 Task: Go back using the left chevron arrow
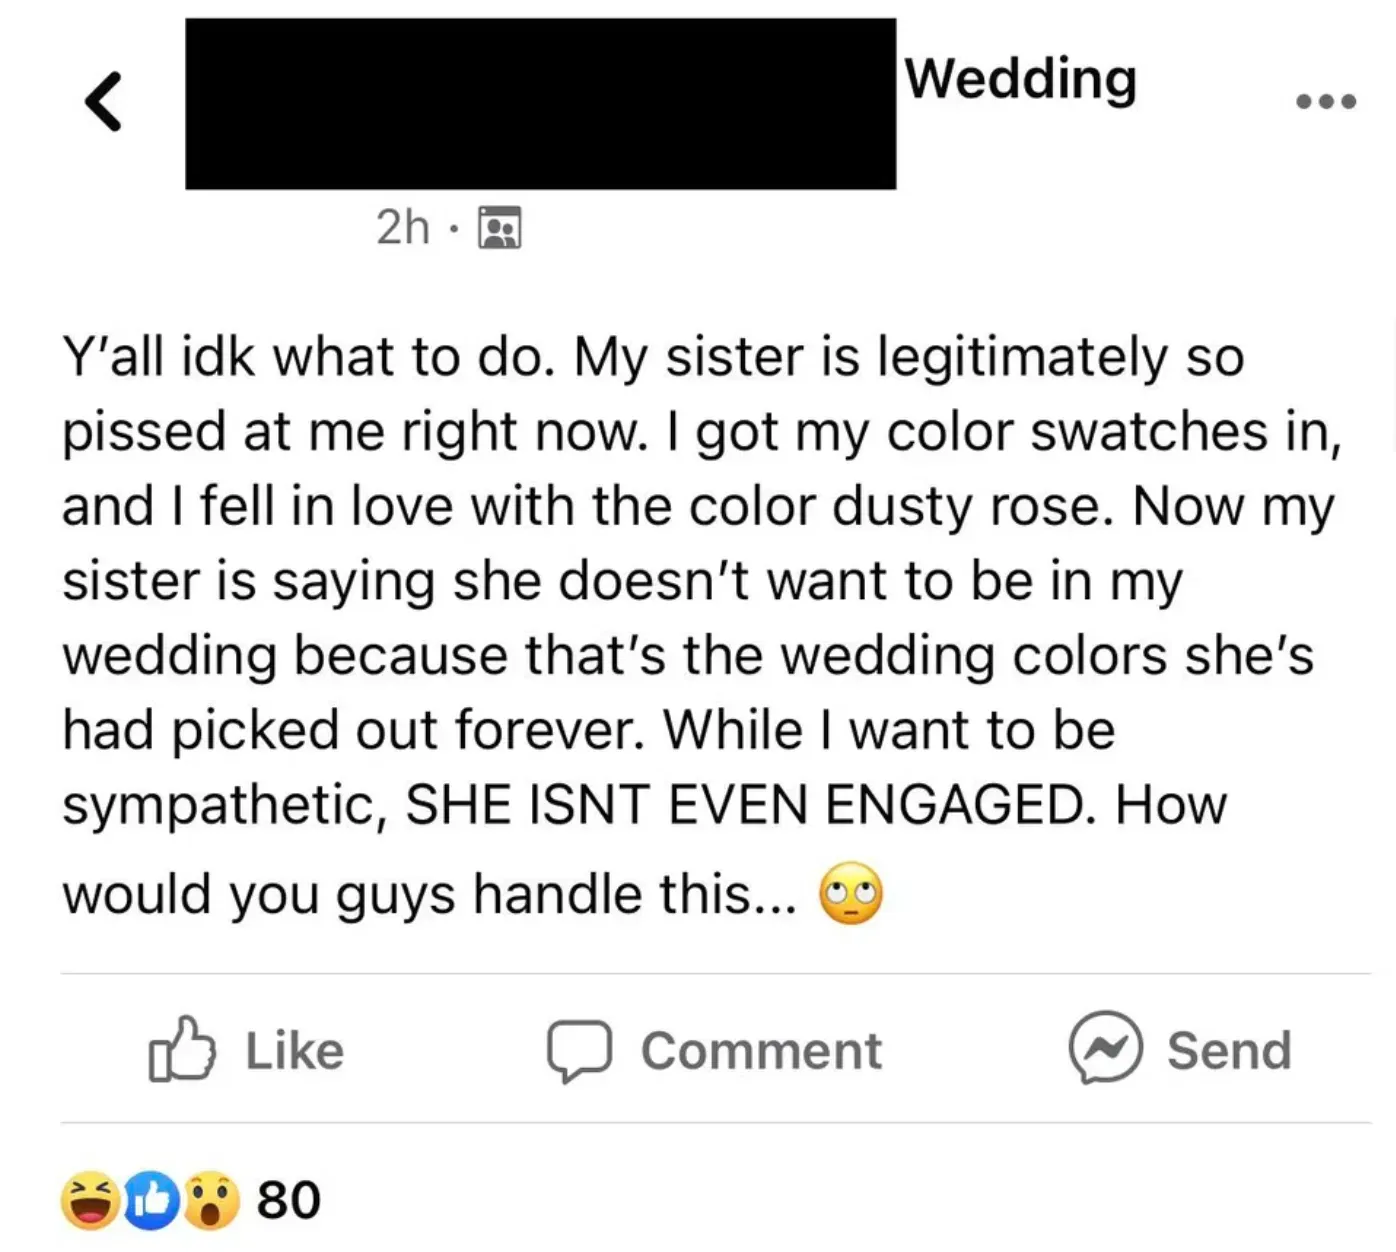[104, 102]
